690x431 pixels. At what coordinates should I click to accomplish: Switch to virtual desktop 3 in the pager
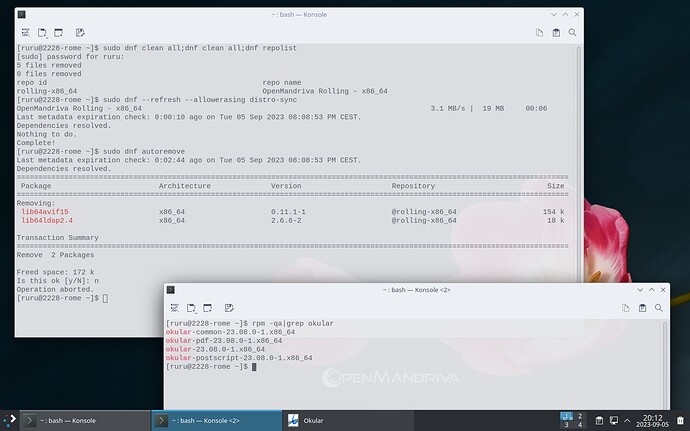(x=566, y=425)
